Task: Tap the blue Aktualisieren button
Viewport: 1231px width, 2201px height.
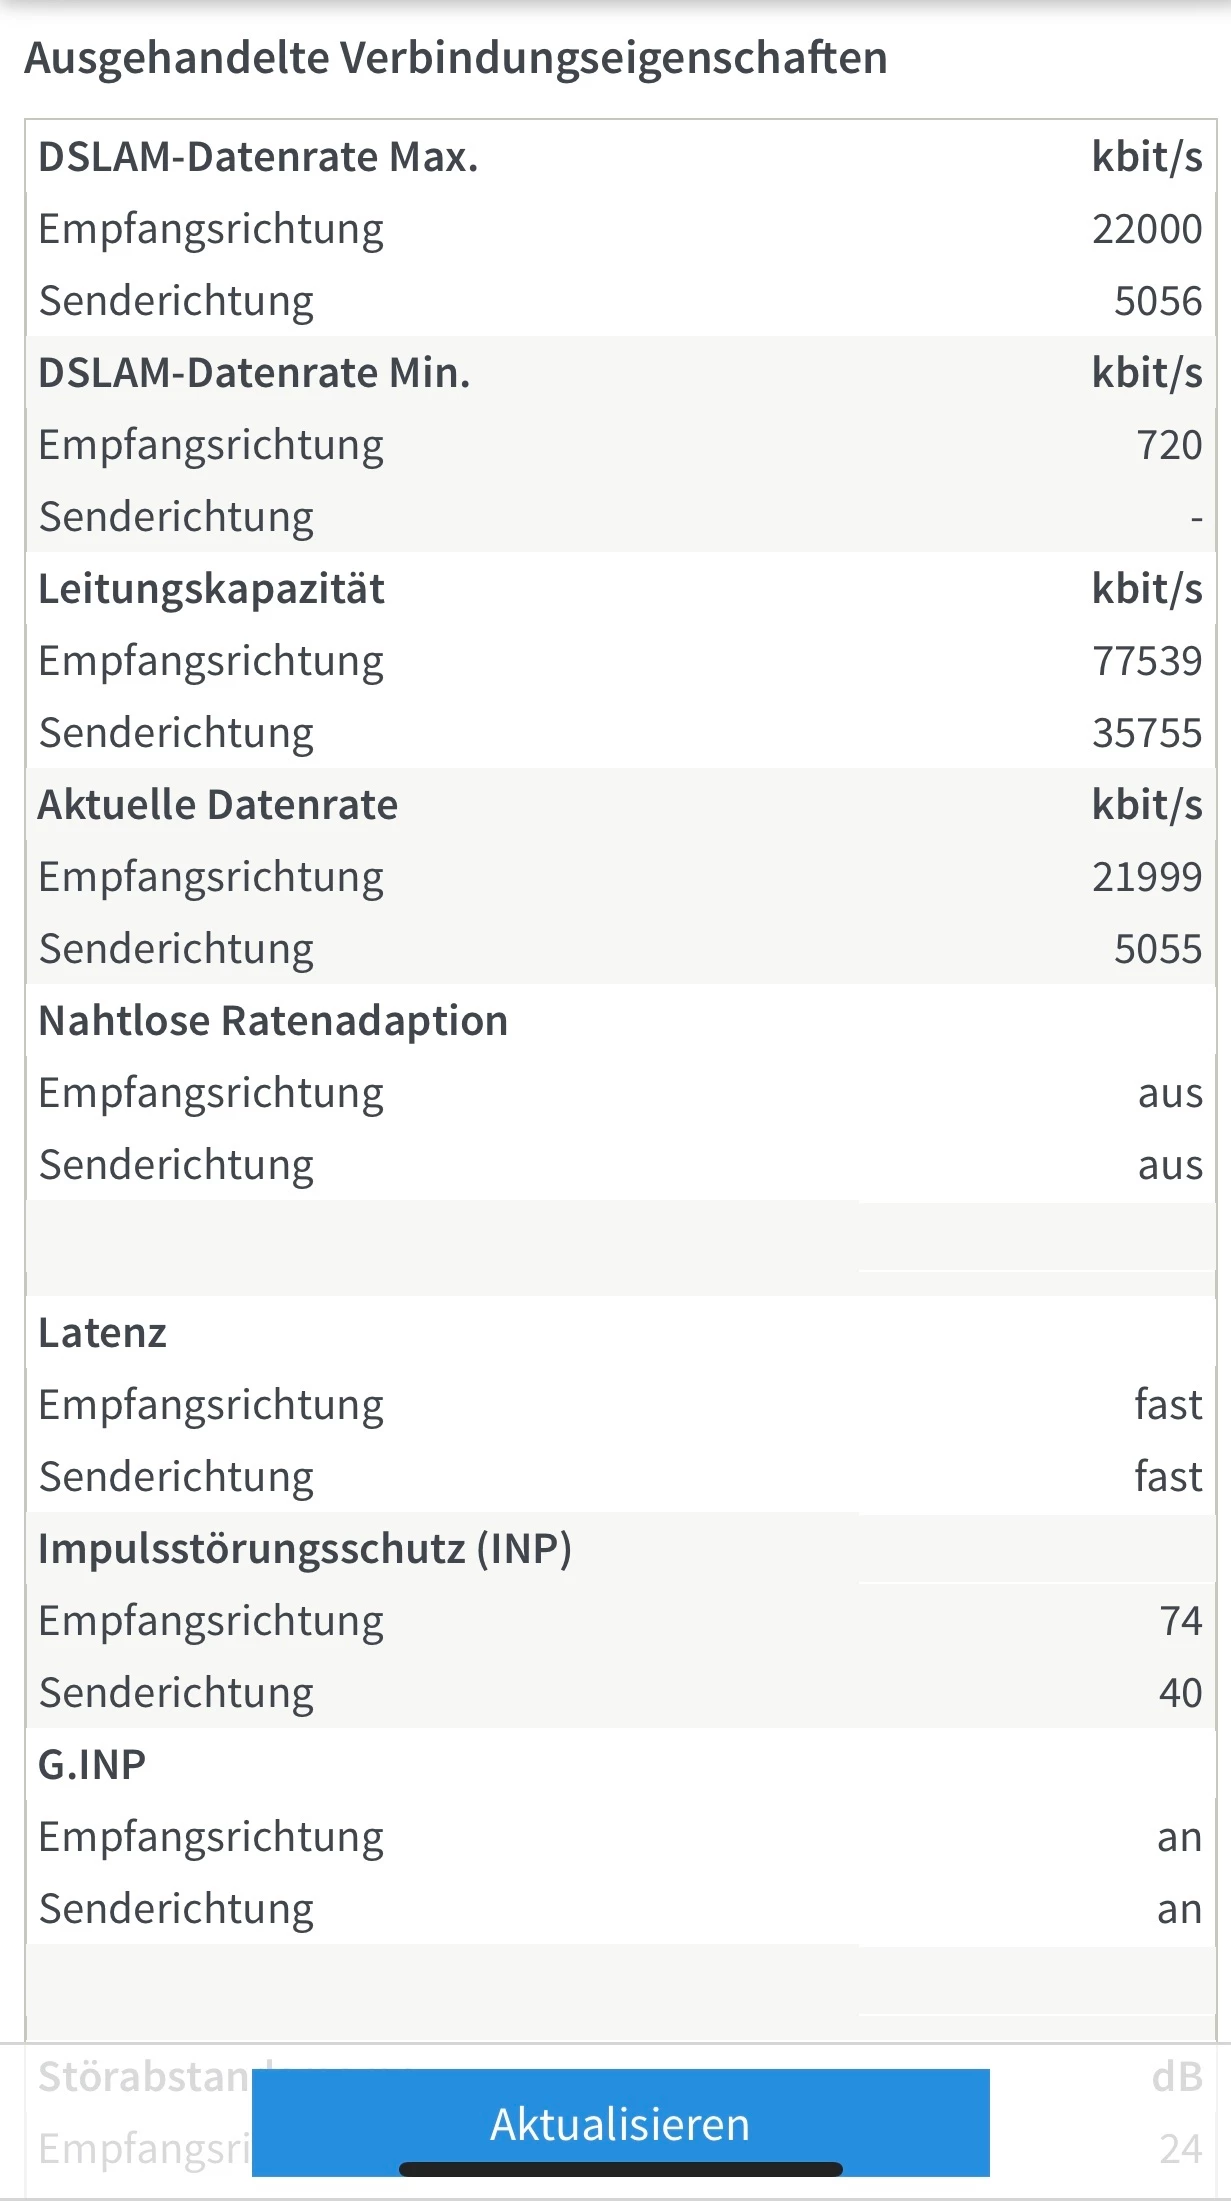Action: click(620, 2122)
